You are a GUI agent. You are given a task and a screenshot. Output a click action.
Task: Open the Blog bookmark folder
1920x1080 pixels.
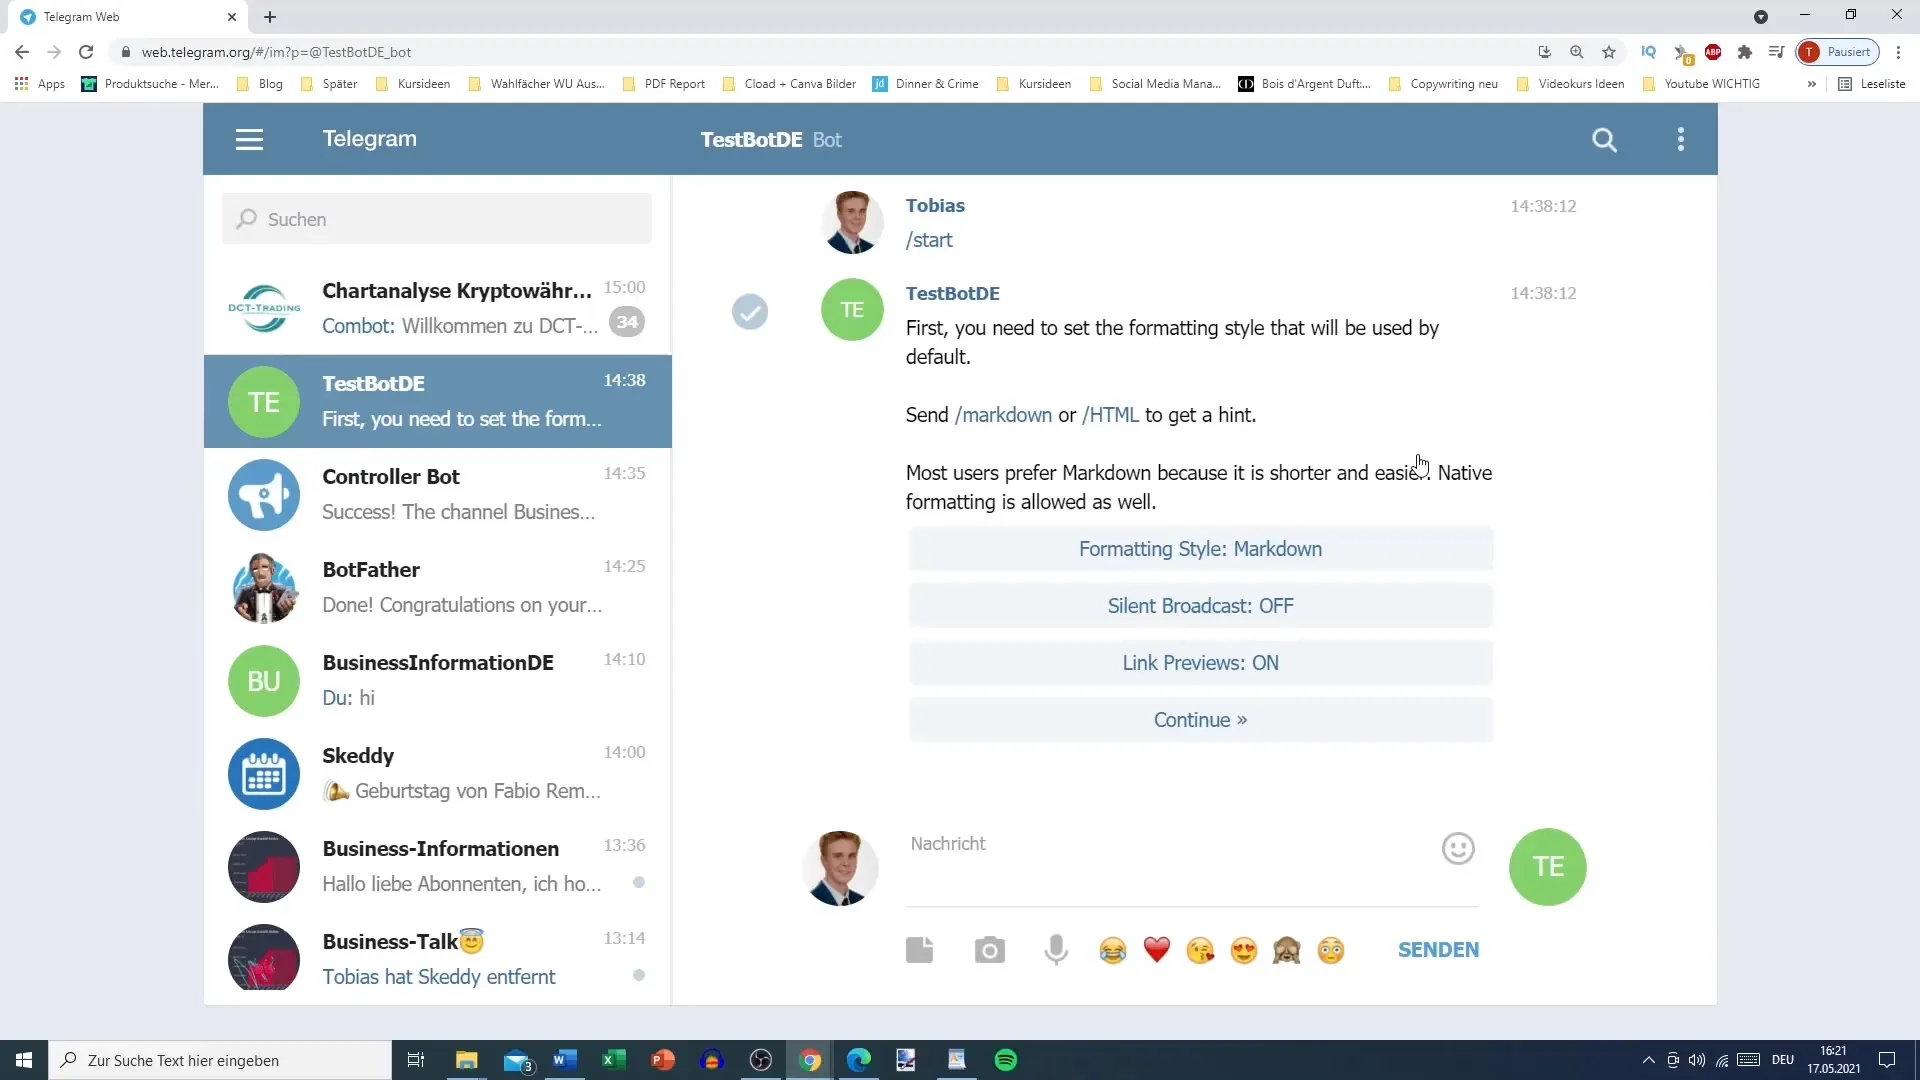point(260,84)
